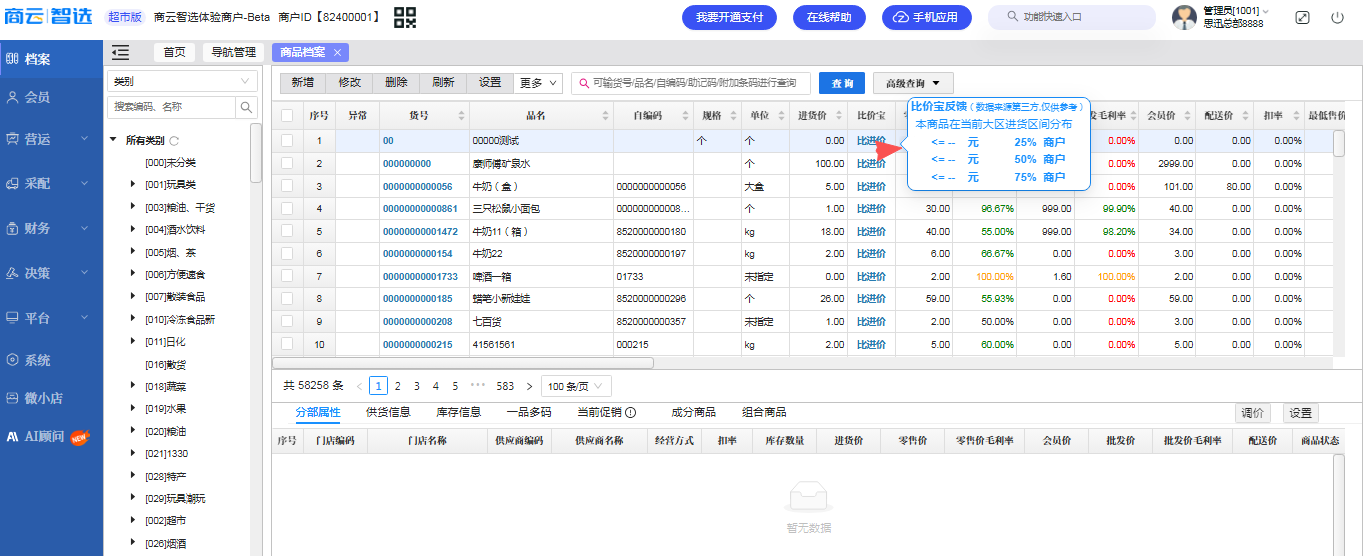Open the 100条/页 page size dropdown

[x=576, y=386]
